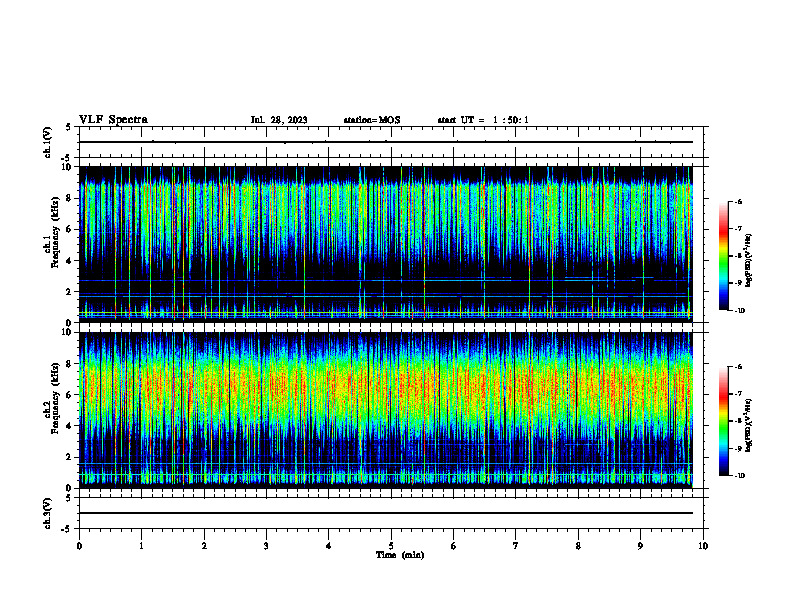This screenshot has width=792, height=612.
Task: Click the "VLF Spectra" plot title
Action: (113, 120)
